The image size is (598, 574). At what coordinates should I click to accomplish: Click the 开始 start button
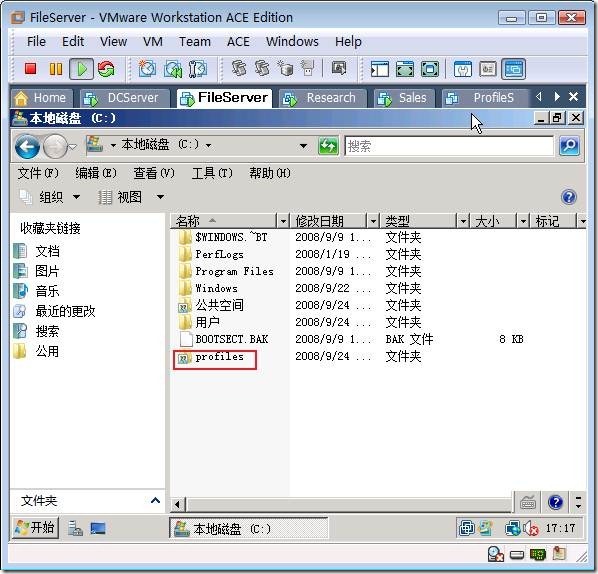[35, 528]
